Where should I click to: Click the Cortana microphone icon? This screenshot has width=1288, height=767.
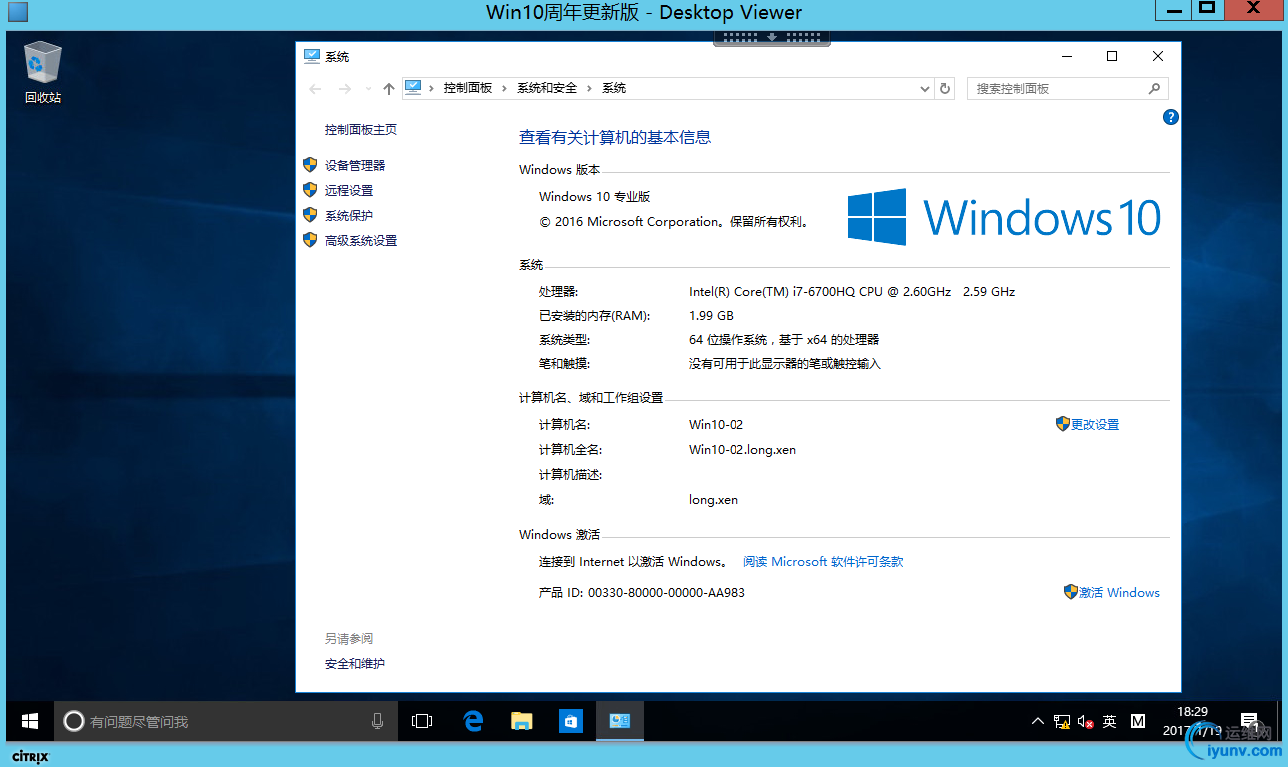pyautogui.click(x=377, y=721)
